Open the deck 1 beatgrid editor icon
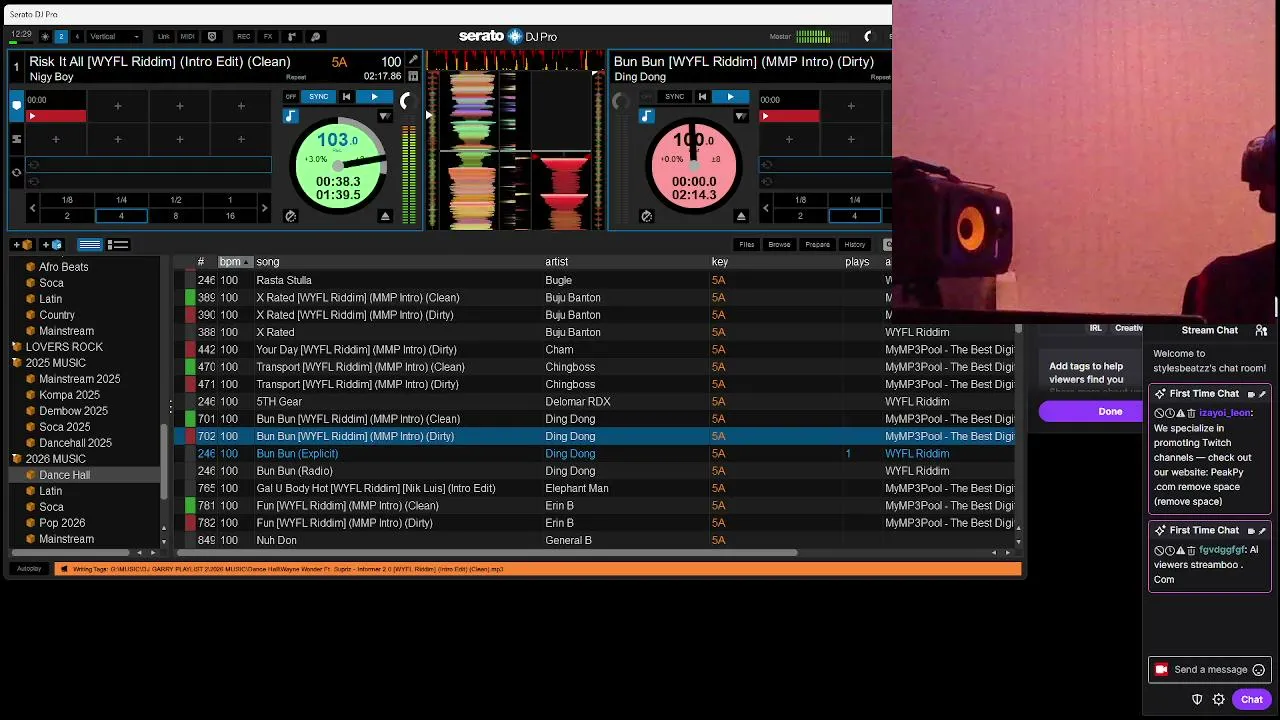The image size is (1280, 720). [413, 76]
